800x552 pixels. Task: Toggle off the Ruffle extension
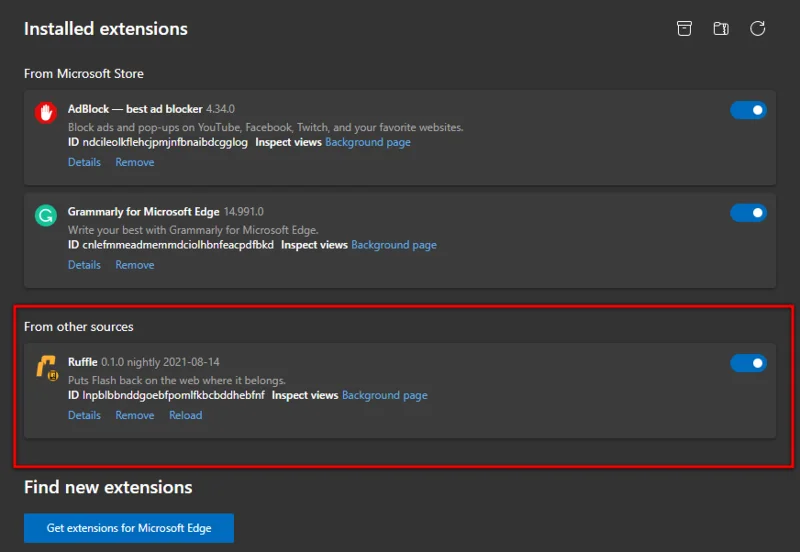tap(748, 363)
